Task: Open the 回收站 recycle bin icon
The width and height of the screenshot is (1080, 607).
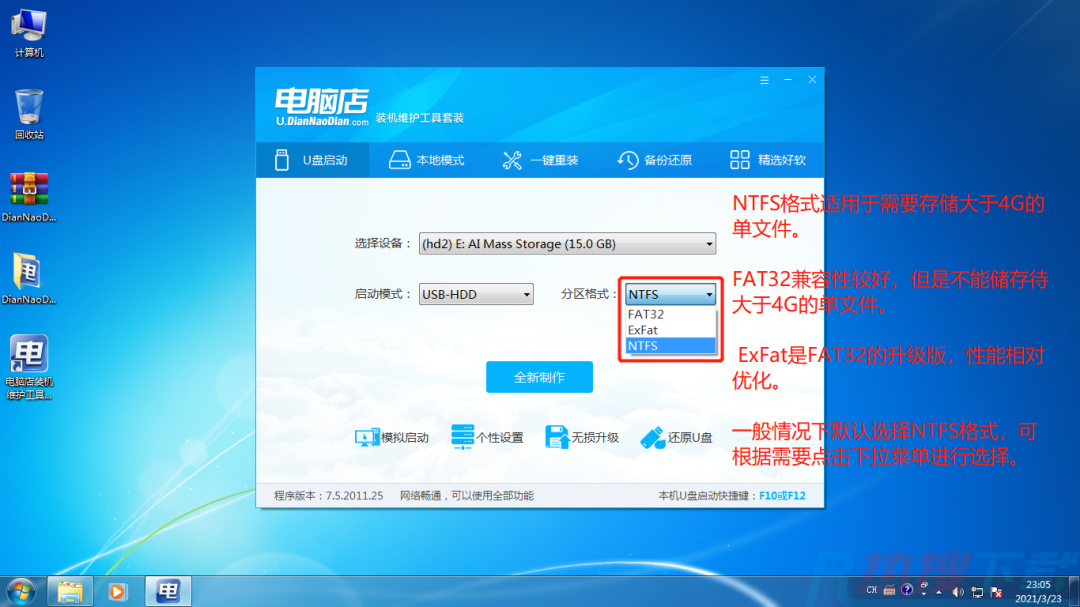Action: point(29,114)
